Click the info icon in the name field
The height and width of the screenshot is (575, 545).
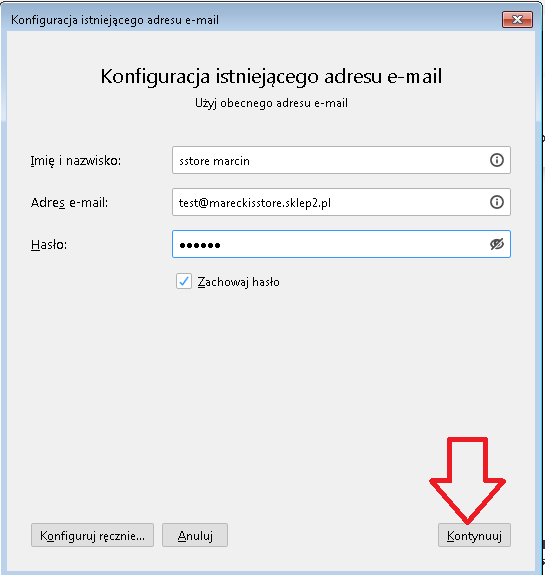tap(497, 160)
